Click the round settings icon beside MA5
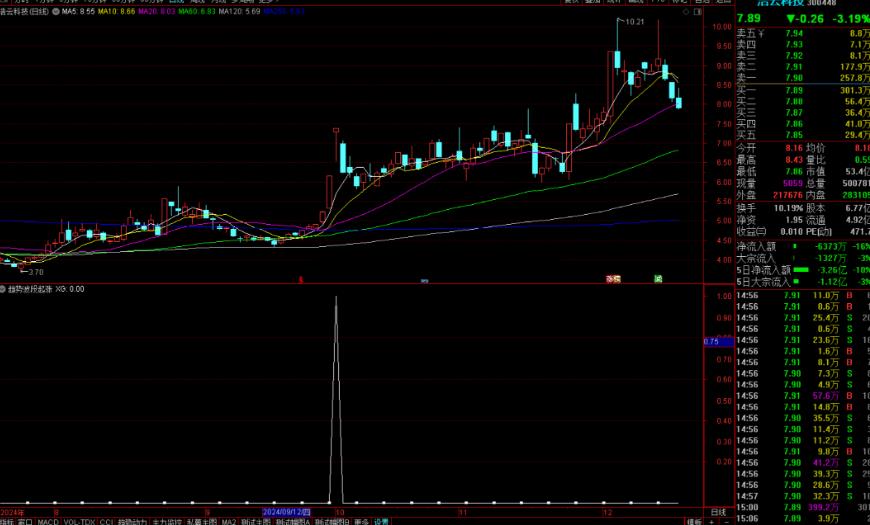The image size is (870, 525). [x=56, y=11]
